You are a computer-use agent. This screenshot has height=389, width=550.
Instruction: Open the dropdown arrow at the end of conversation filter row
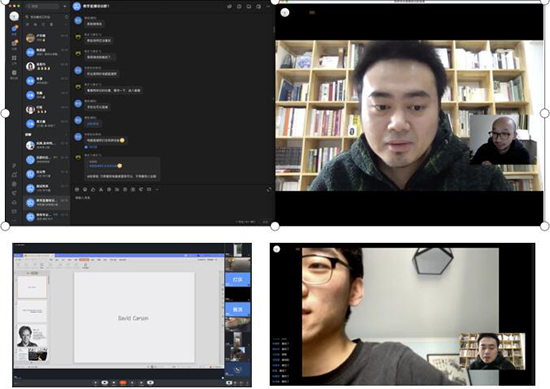tap(66, 25)
